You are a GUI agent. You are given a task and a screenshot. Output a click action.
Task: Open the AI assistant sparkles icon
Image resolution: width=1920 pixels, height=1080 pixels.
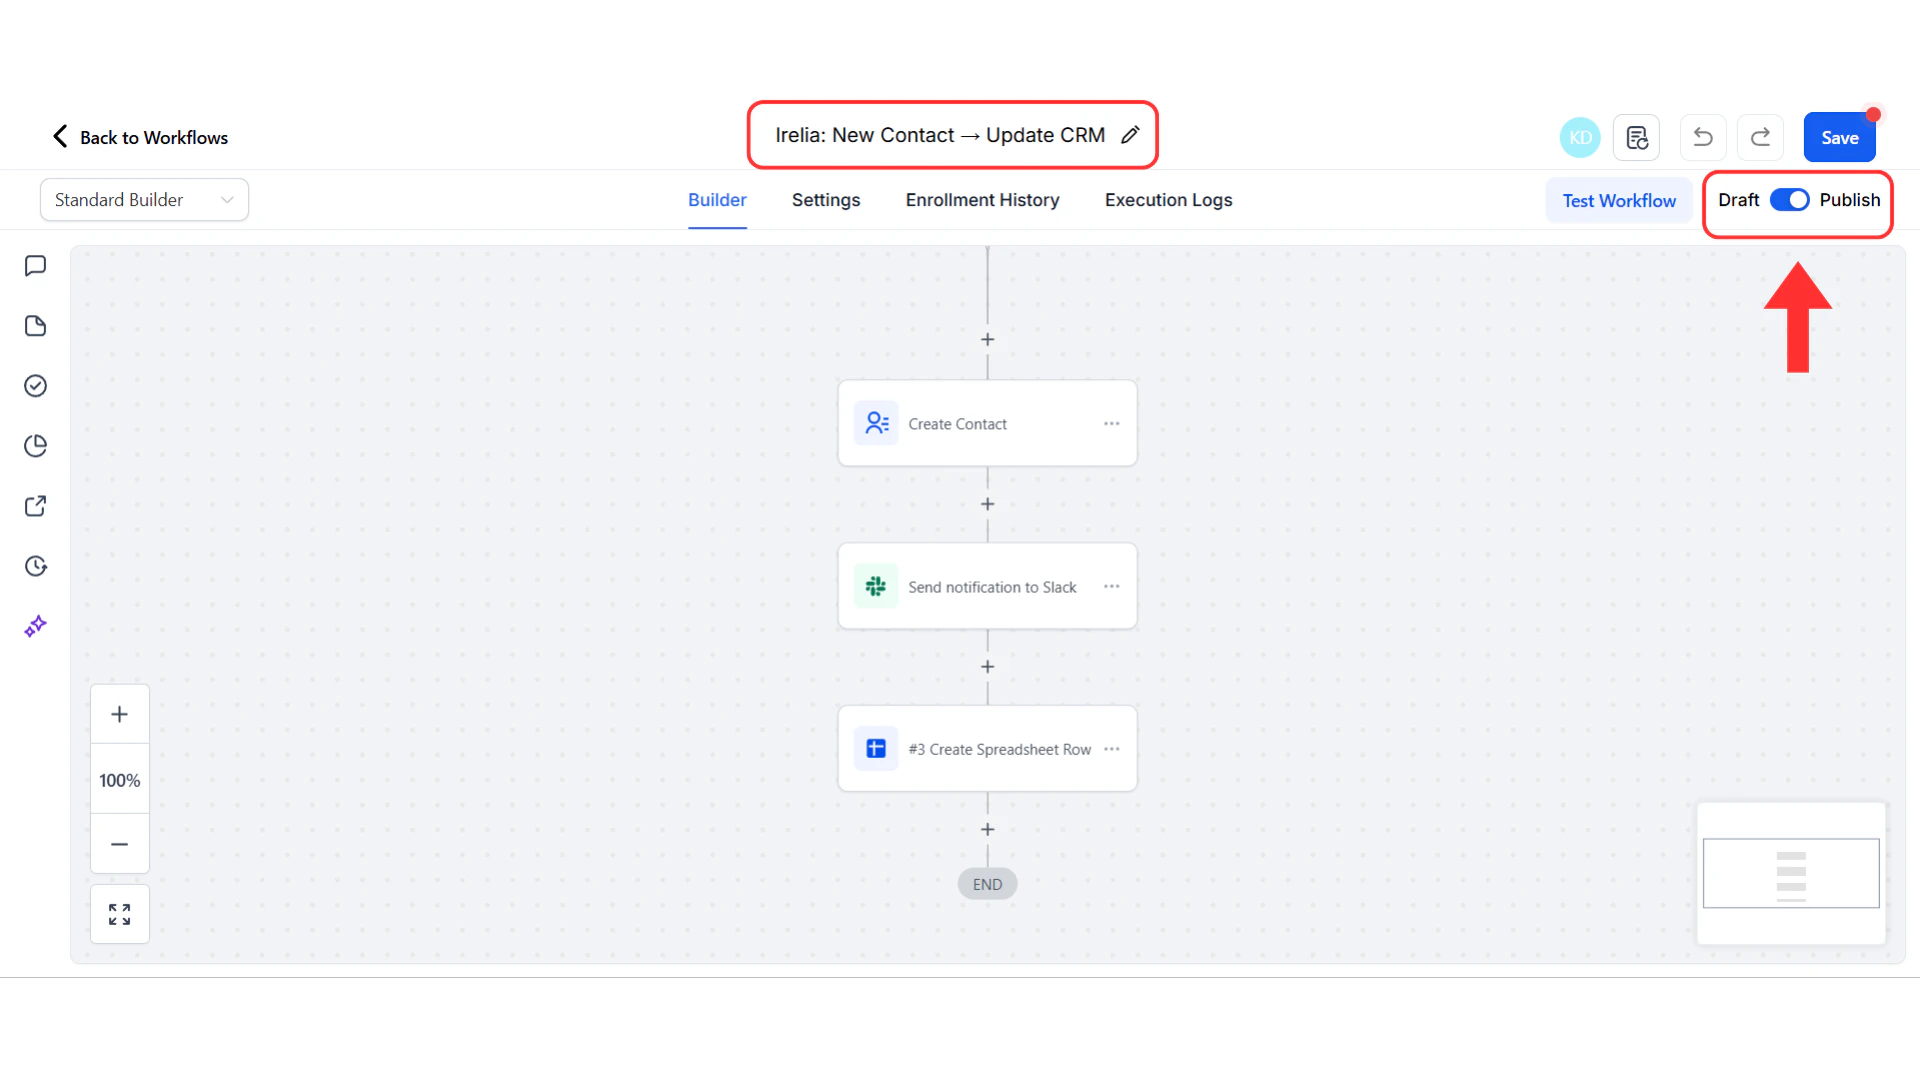click(36, 626)
